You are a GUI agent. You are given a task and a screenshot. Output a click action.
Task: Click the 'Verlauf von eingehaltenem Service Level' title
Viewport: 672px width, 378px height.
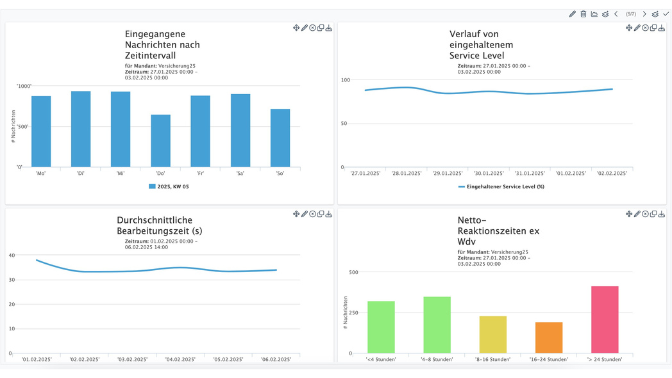click(481, 45)
